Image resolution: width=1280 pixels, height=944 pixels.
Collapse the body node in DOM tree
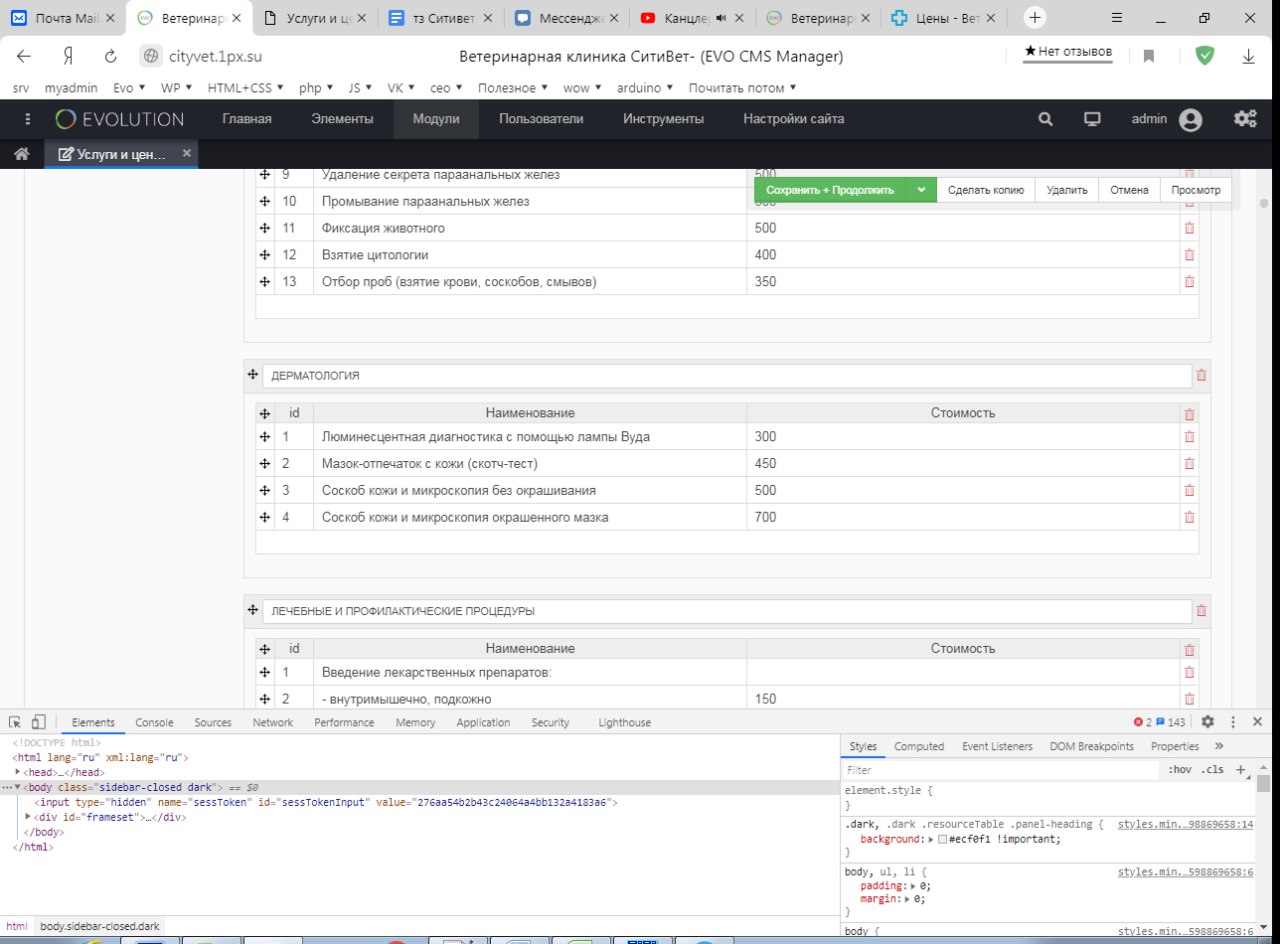pyautogui.click(x=18, y=787)
